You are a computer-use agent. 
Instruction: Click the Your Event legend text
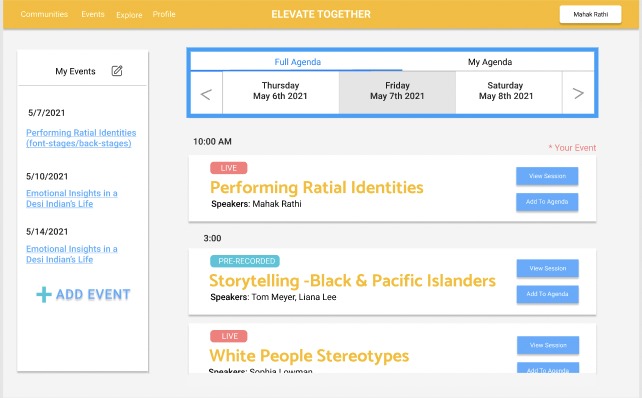pos(572,148)
